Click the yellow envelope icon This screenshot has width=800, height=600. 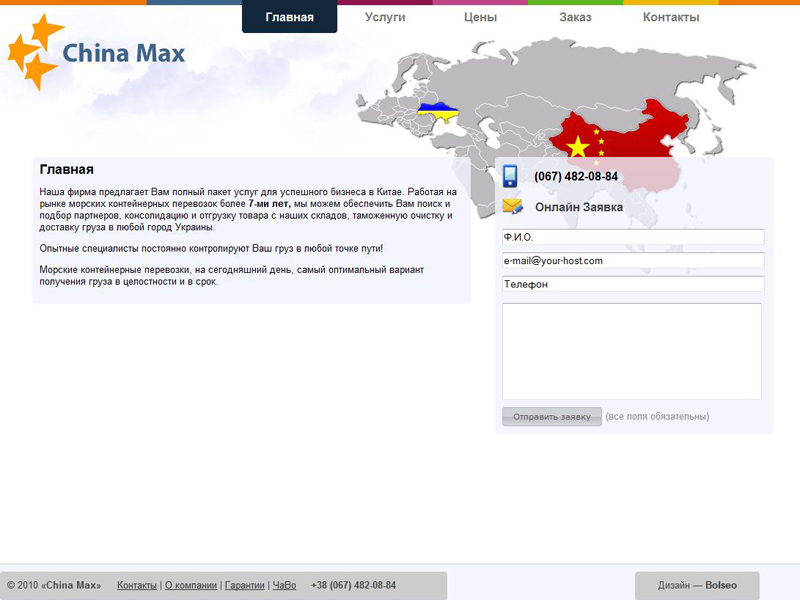tap(513, 207)
